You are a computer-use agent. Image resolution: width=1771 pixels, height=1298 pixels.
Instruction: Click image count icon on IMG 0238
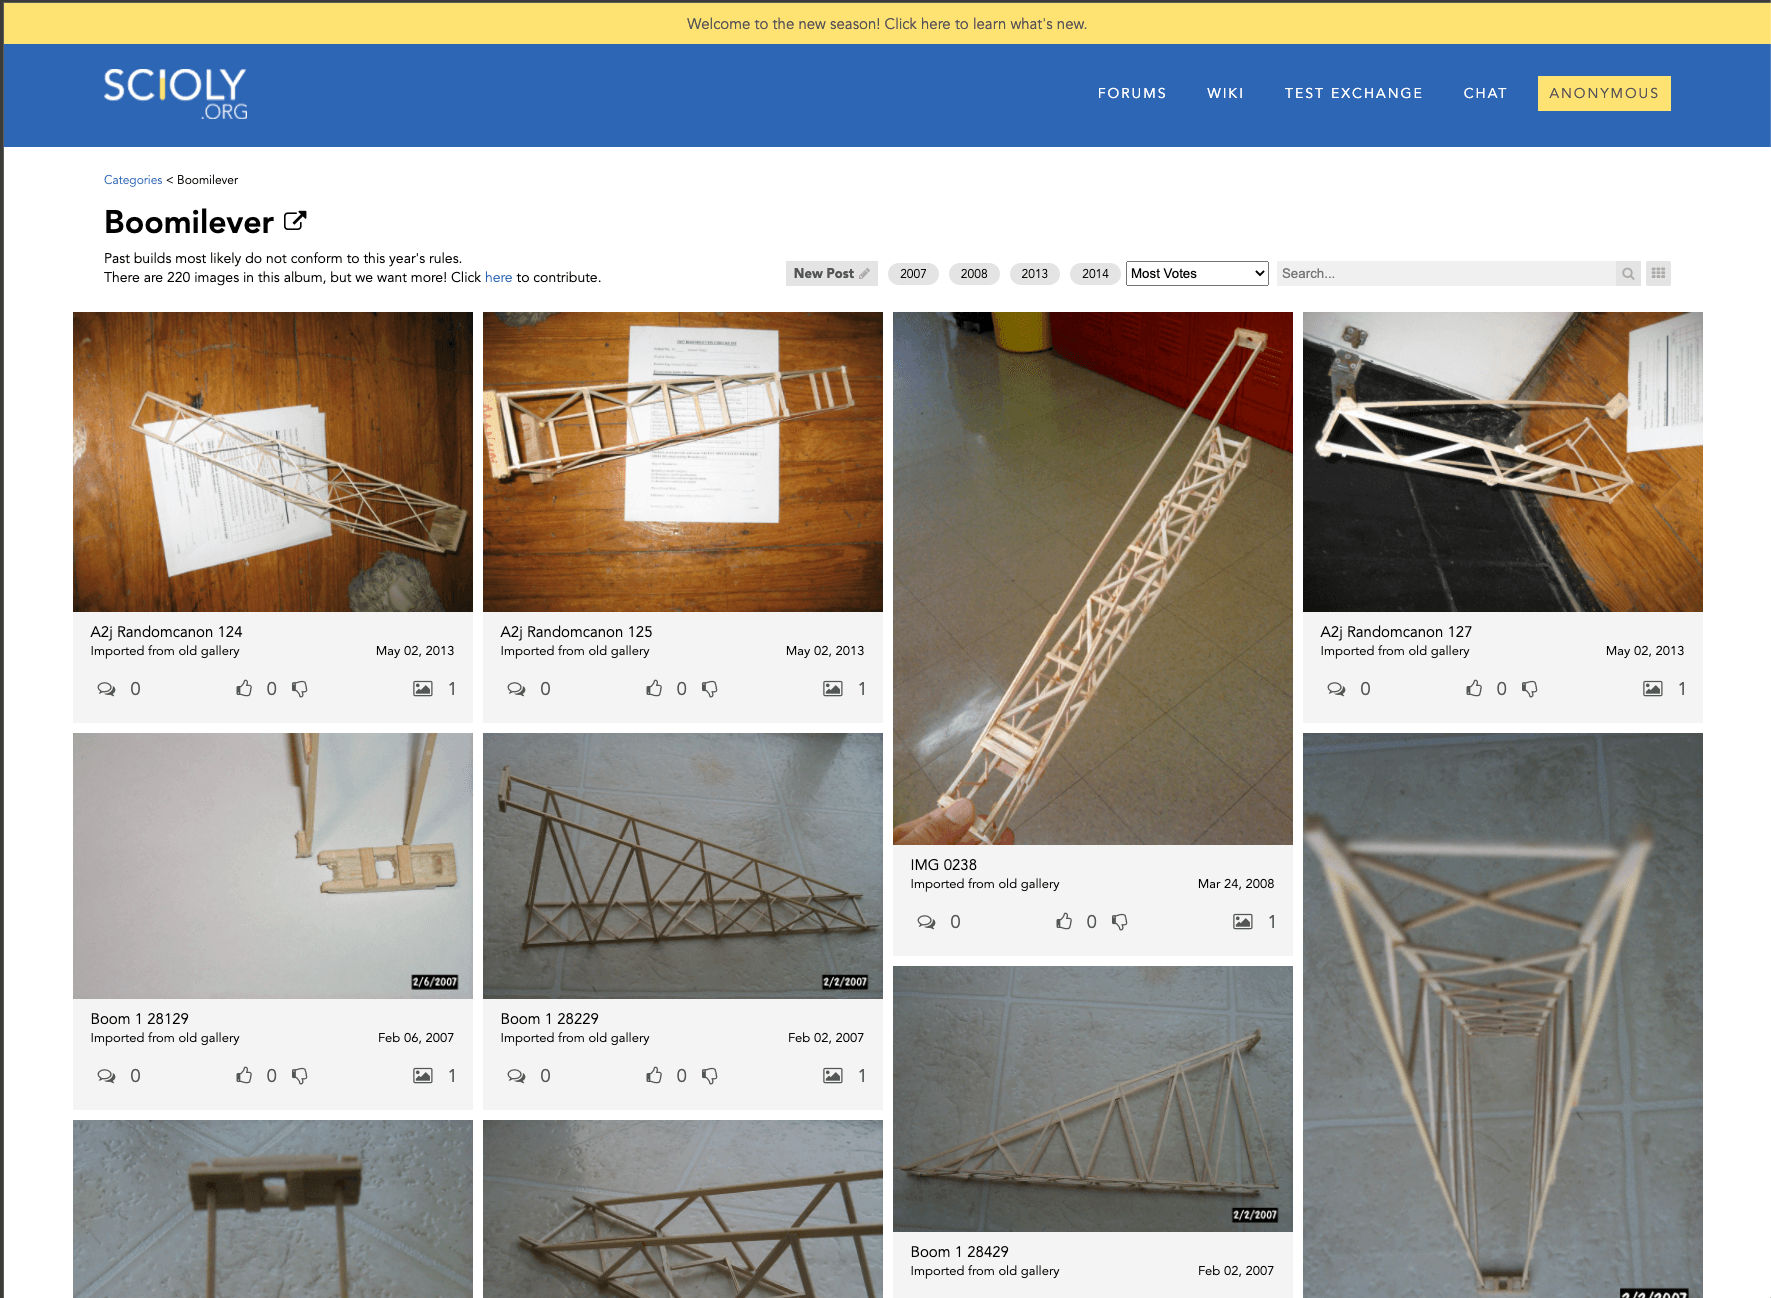pyautogui.click(x=1242, y=921)
